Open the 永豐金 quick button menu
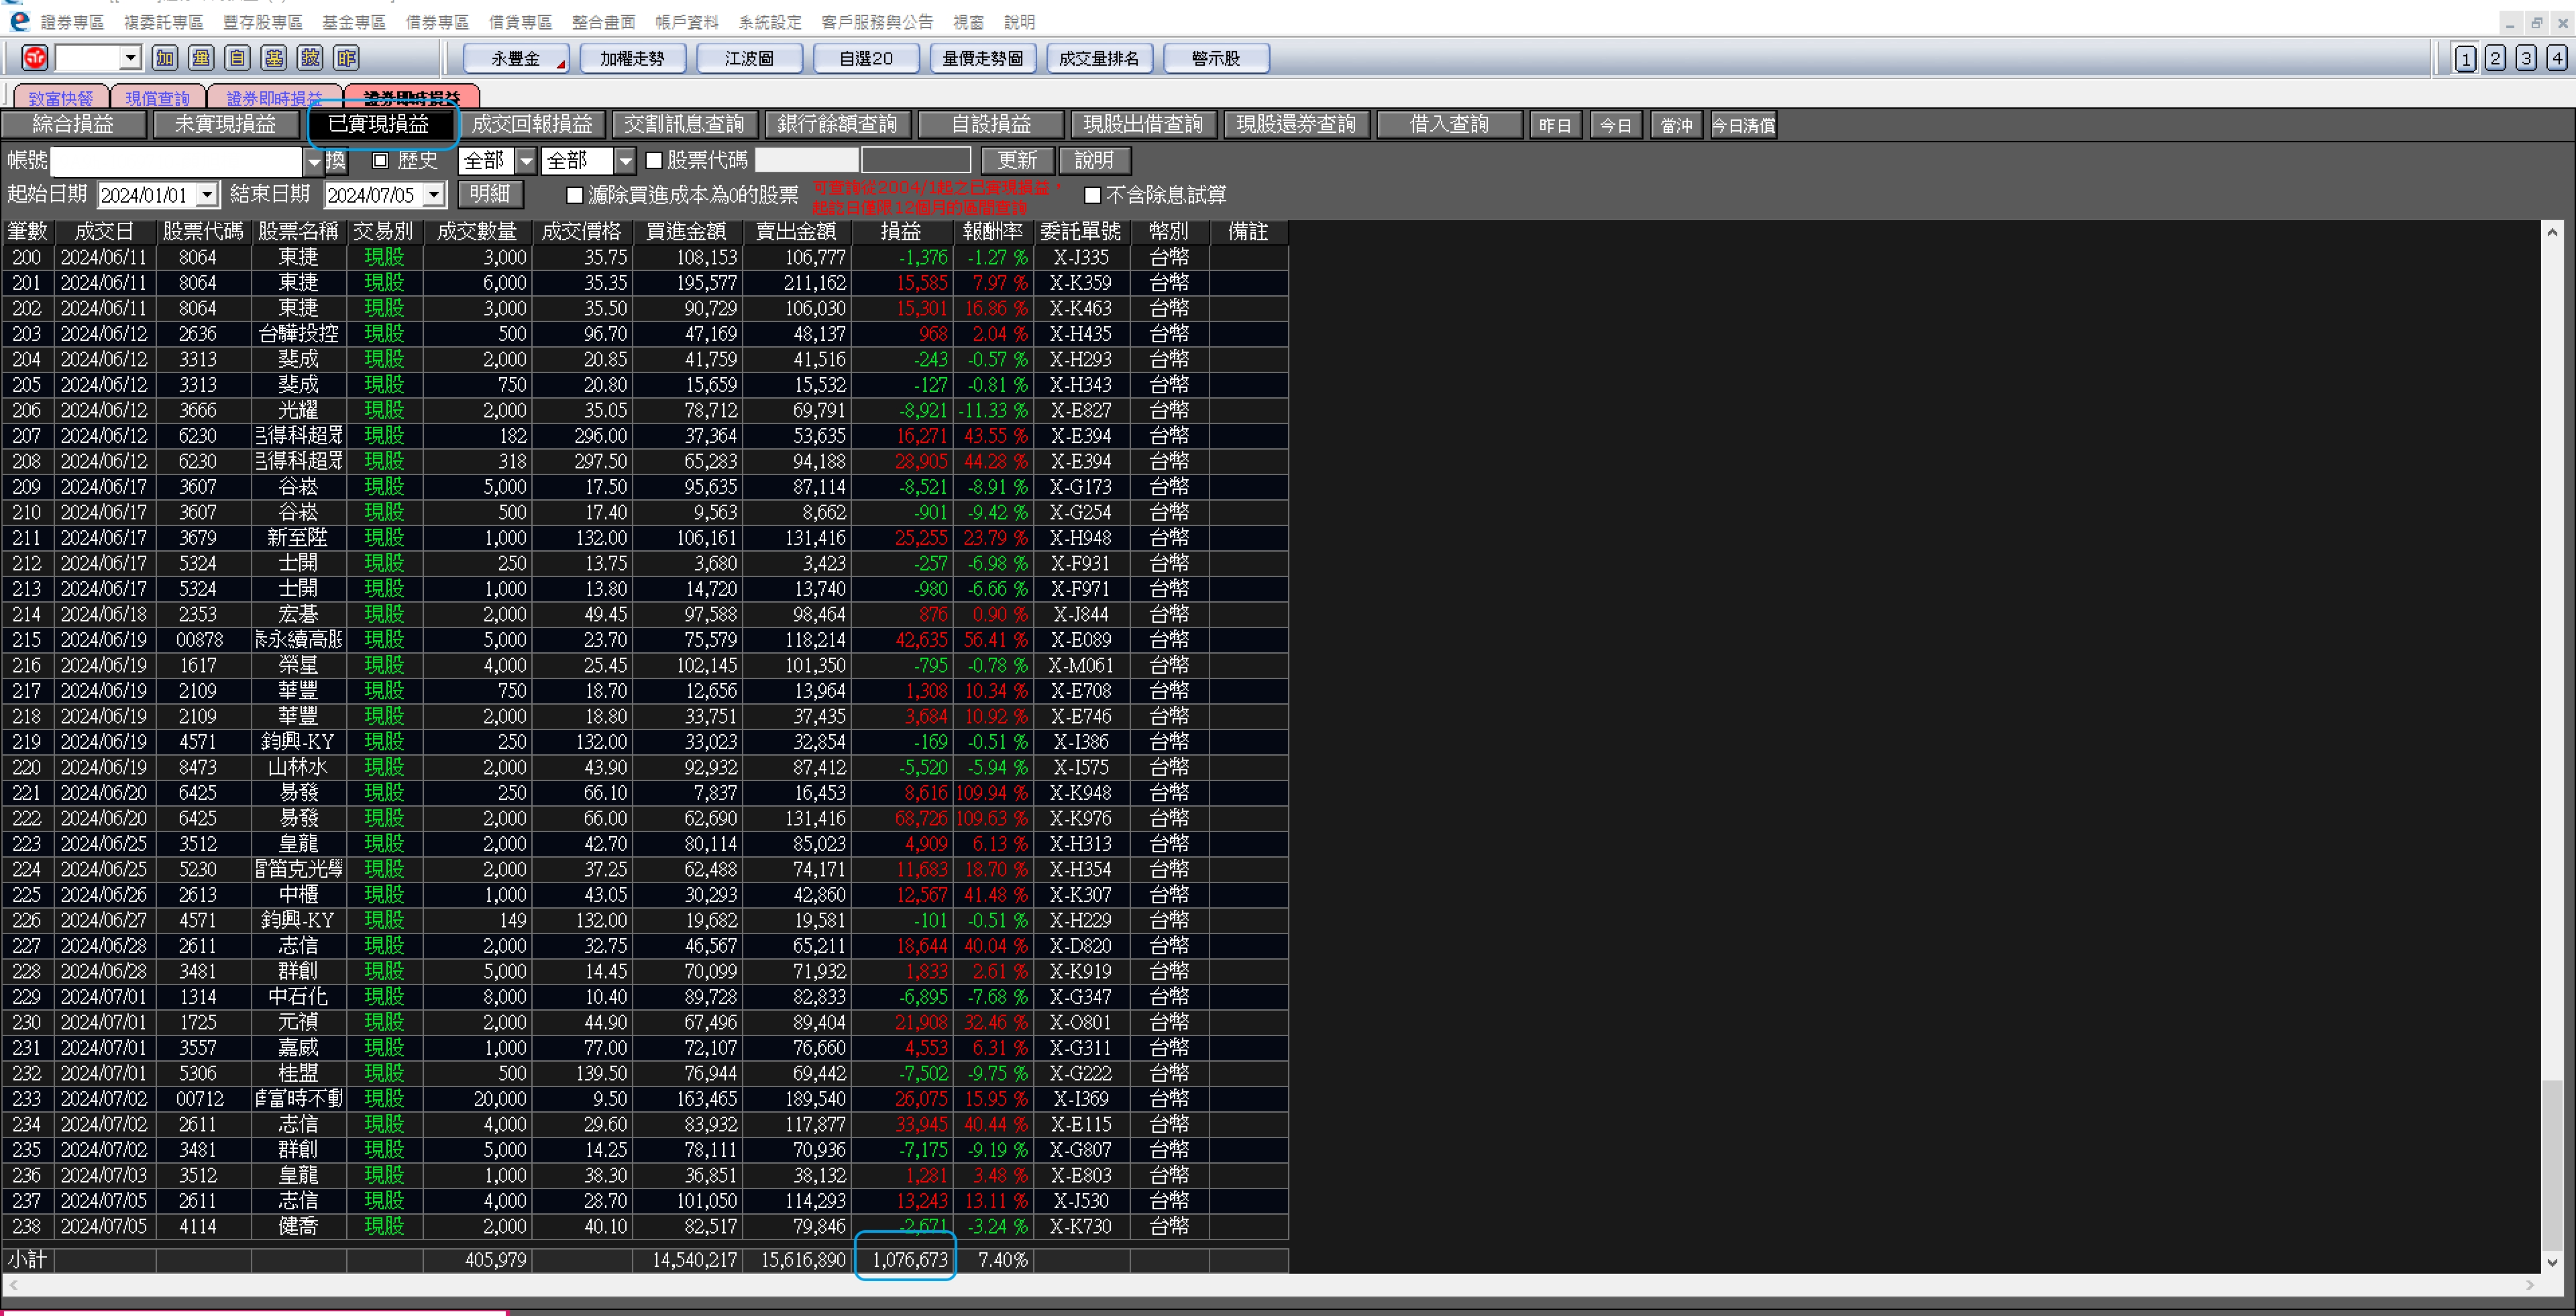2576x1316 pixels. coord(516,58)
